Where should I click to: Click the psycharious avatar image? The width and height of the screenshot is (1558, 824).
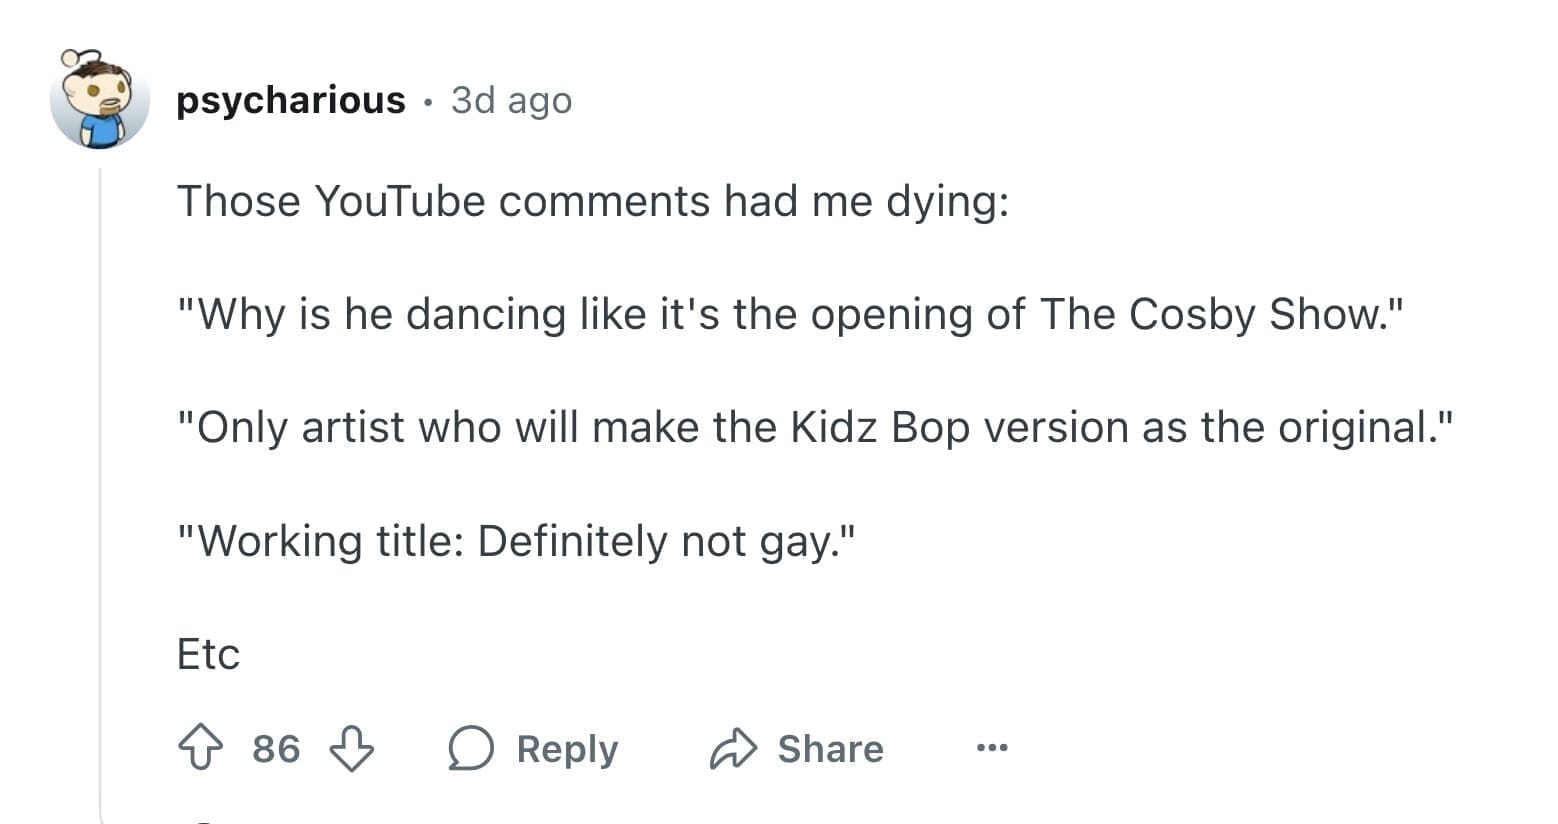coord(99,99)
